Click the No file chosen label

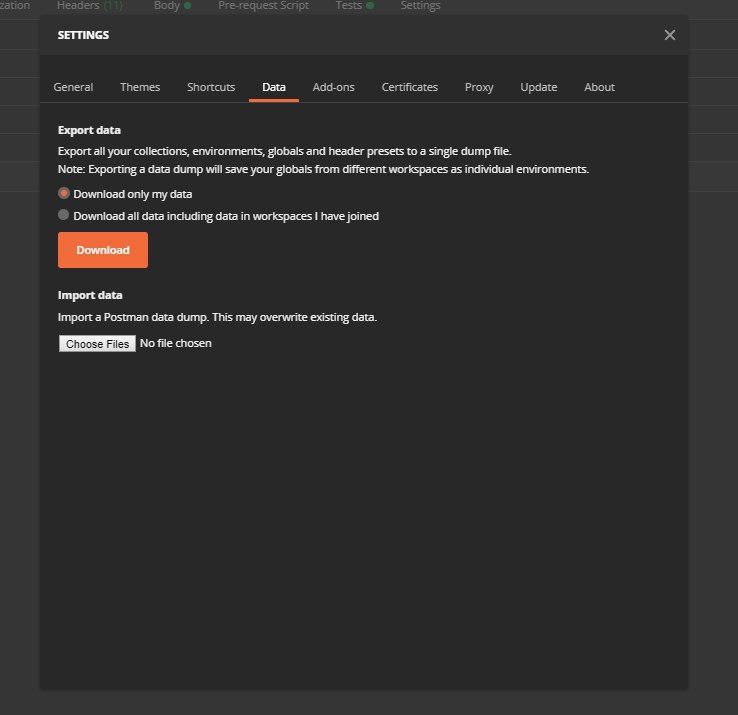[176, 343]
